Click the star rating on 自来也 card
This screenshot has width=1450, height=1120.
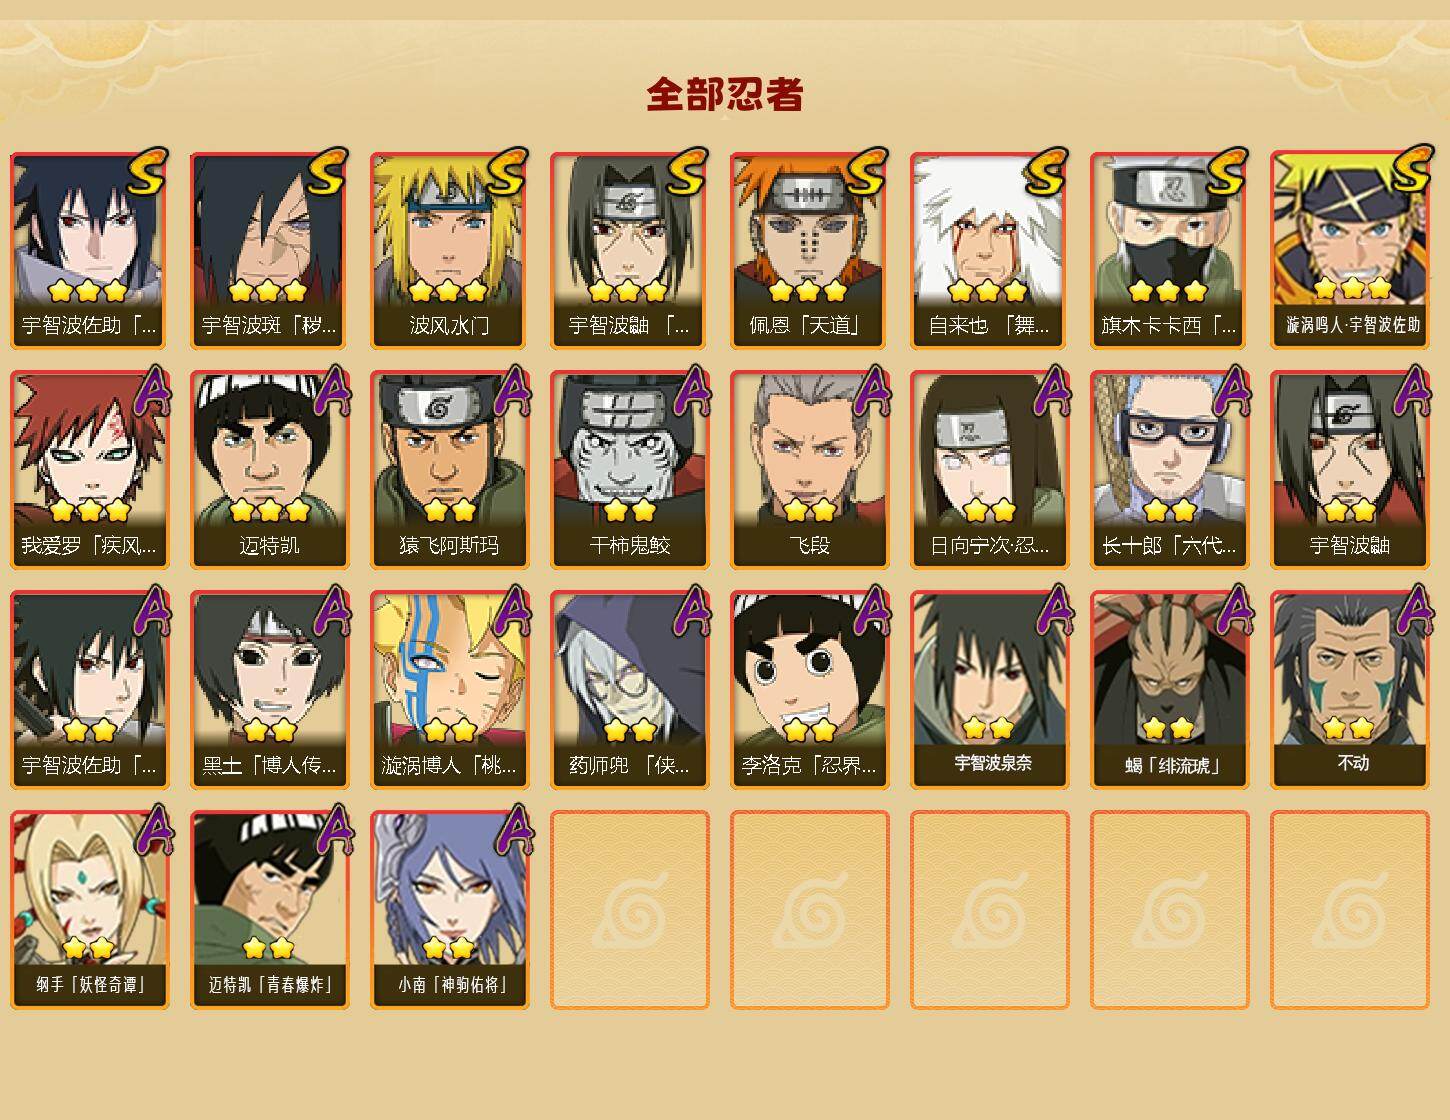click(x=988, y=291)
